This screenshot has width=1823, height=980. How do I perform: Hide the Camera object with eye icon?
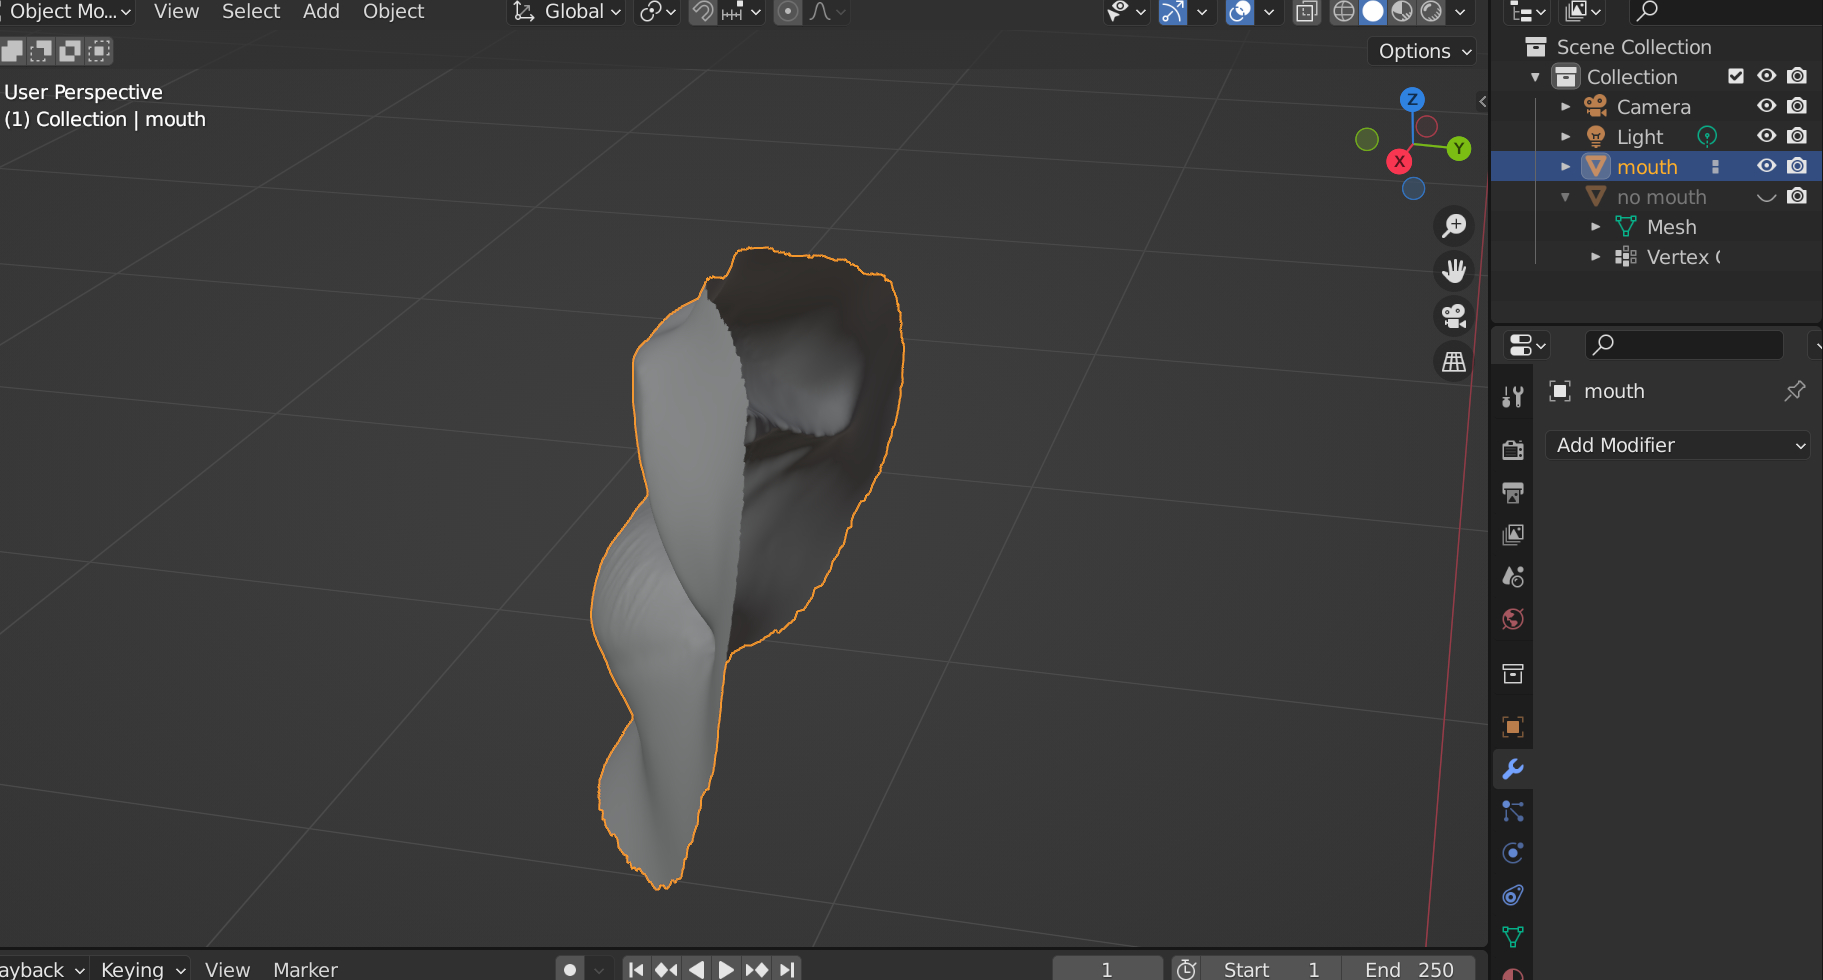pos(1767,106)
